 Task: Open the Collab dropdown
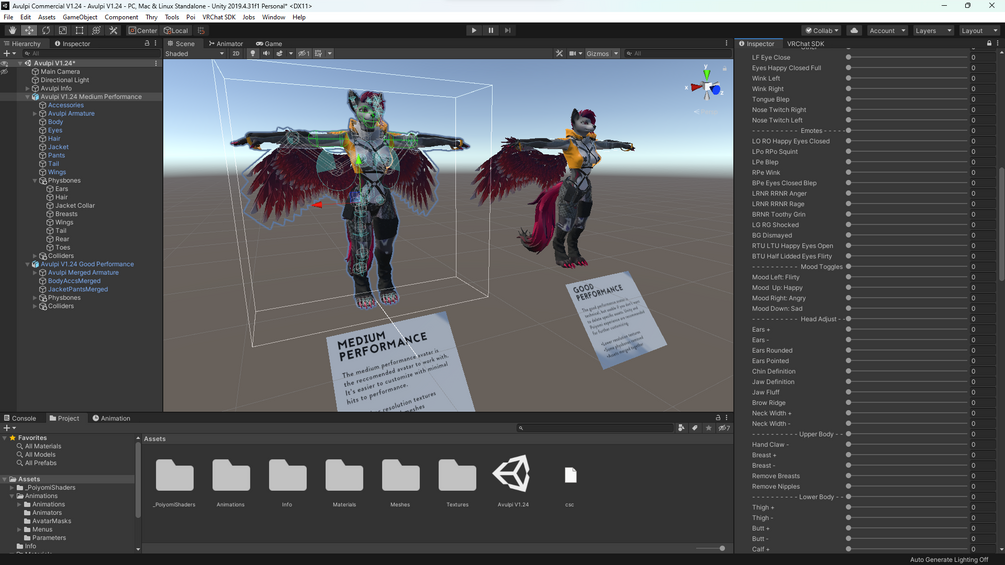[x=822, y=30]
